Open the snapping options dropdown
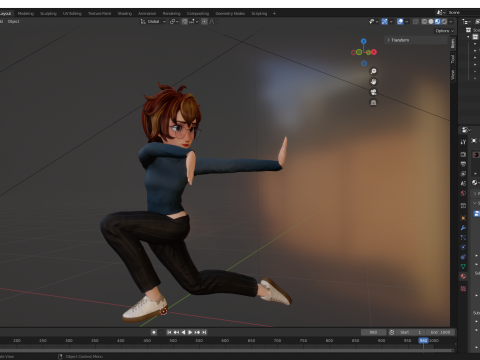The image size is (480, 360). click(194, 21)
